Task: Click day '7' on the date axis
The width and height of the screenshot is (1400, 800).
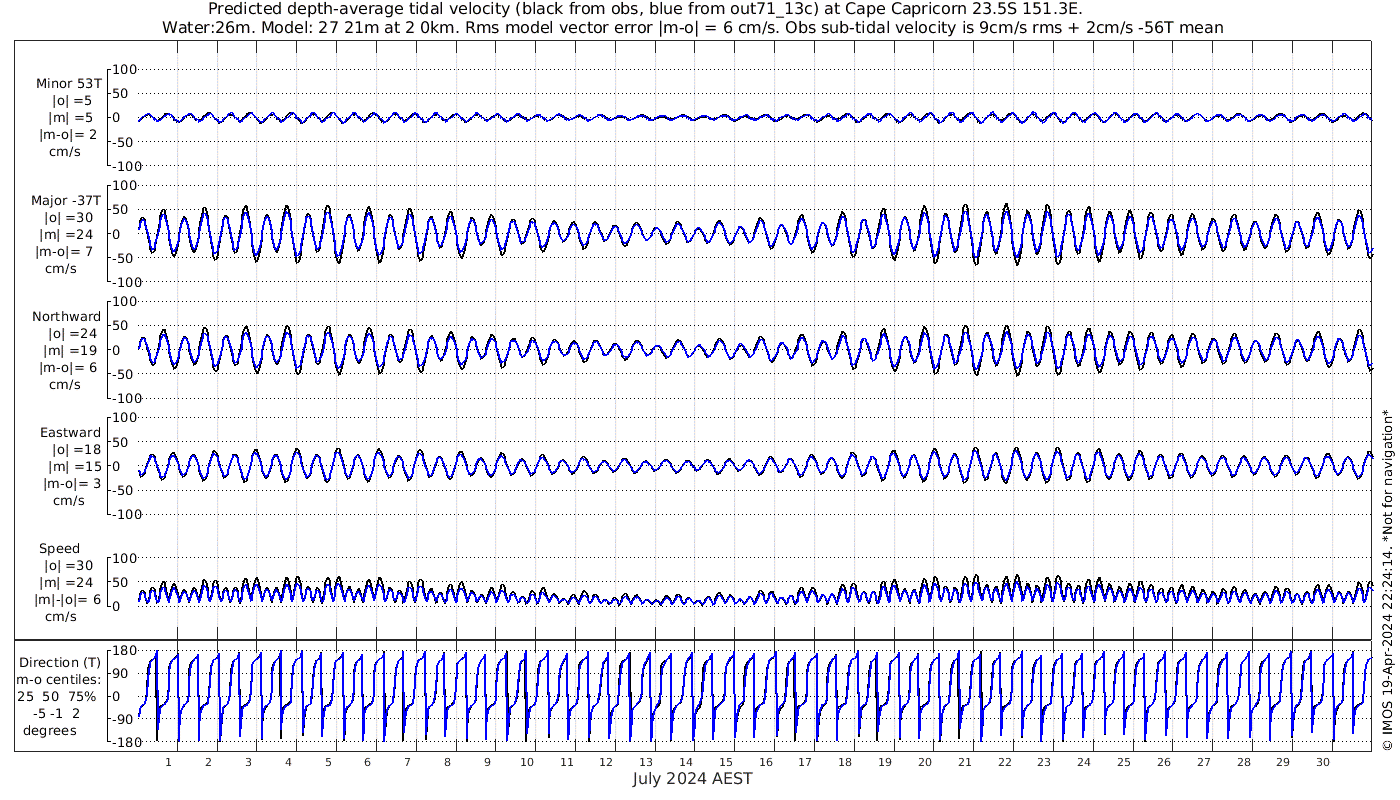Action: point(407,762)
